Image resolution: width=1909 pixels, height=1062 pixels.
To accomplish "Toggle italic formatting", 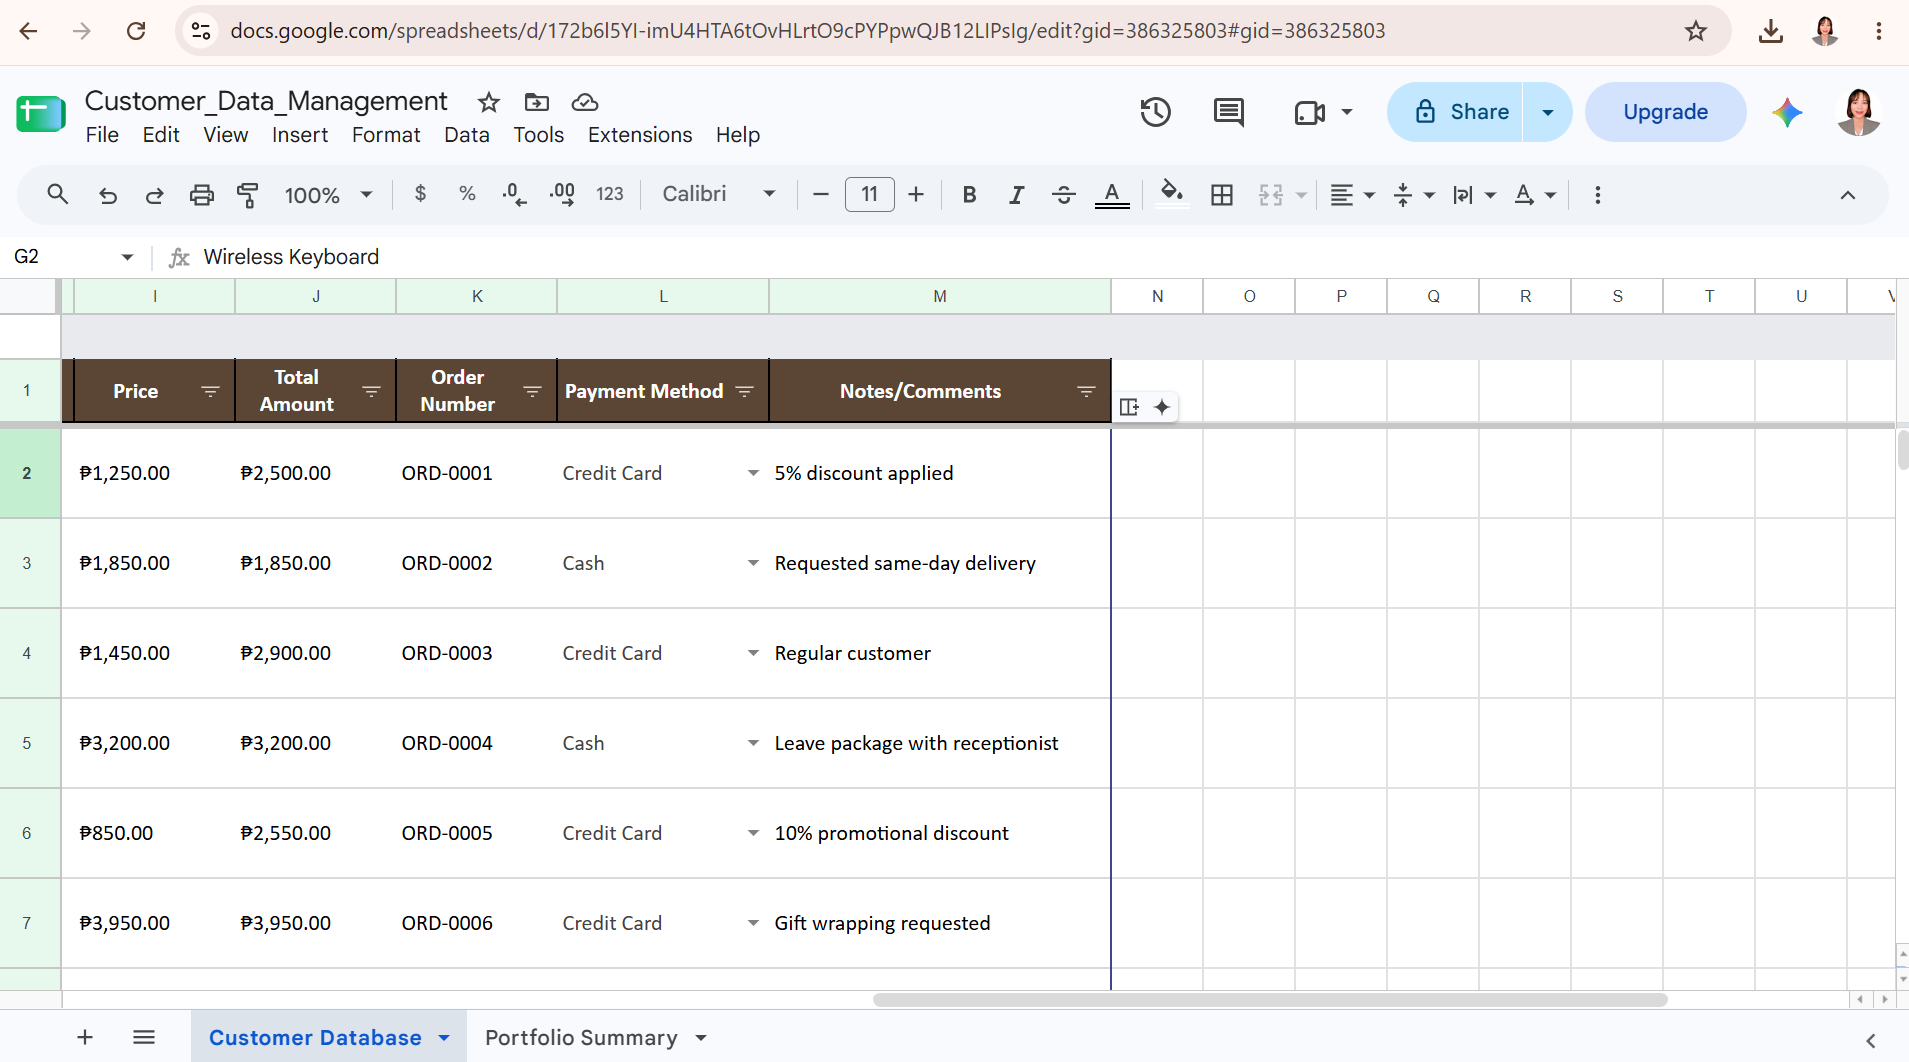I will tap(1016, 195).
